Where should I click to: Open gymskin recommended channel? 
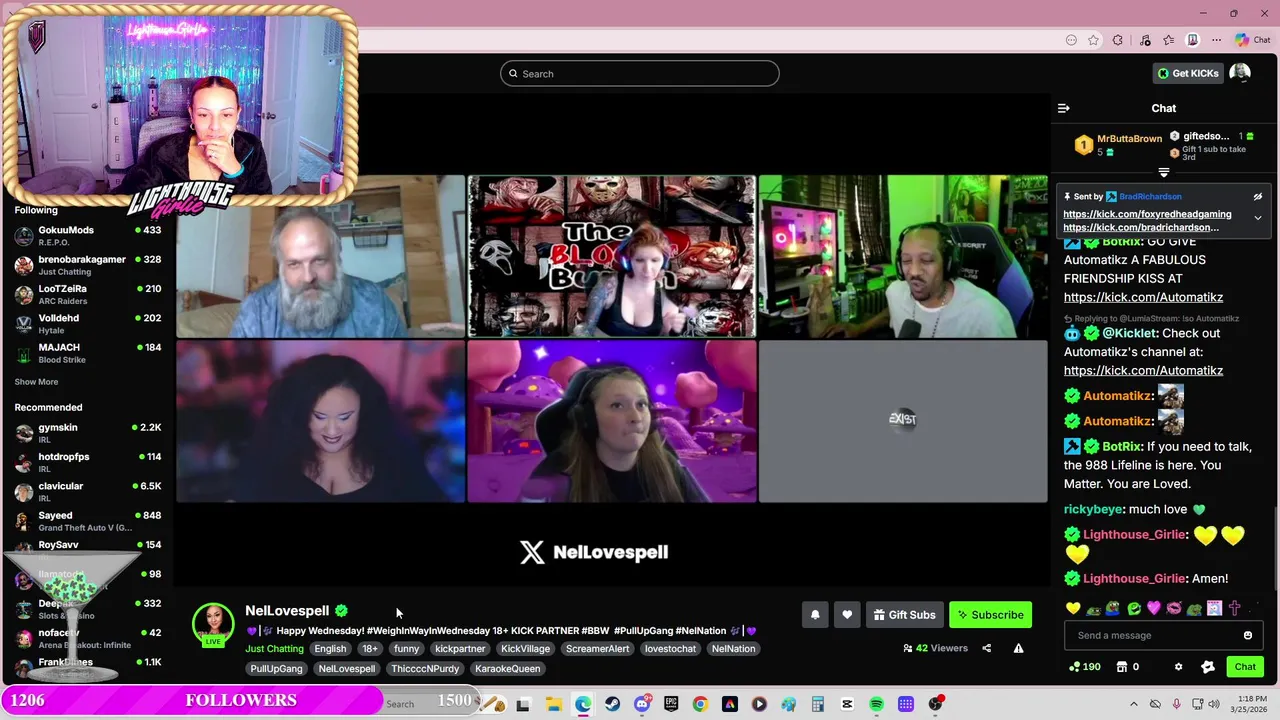[87, 433]
